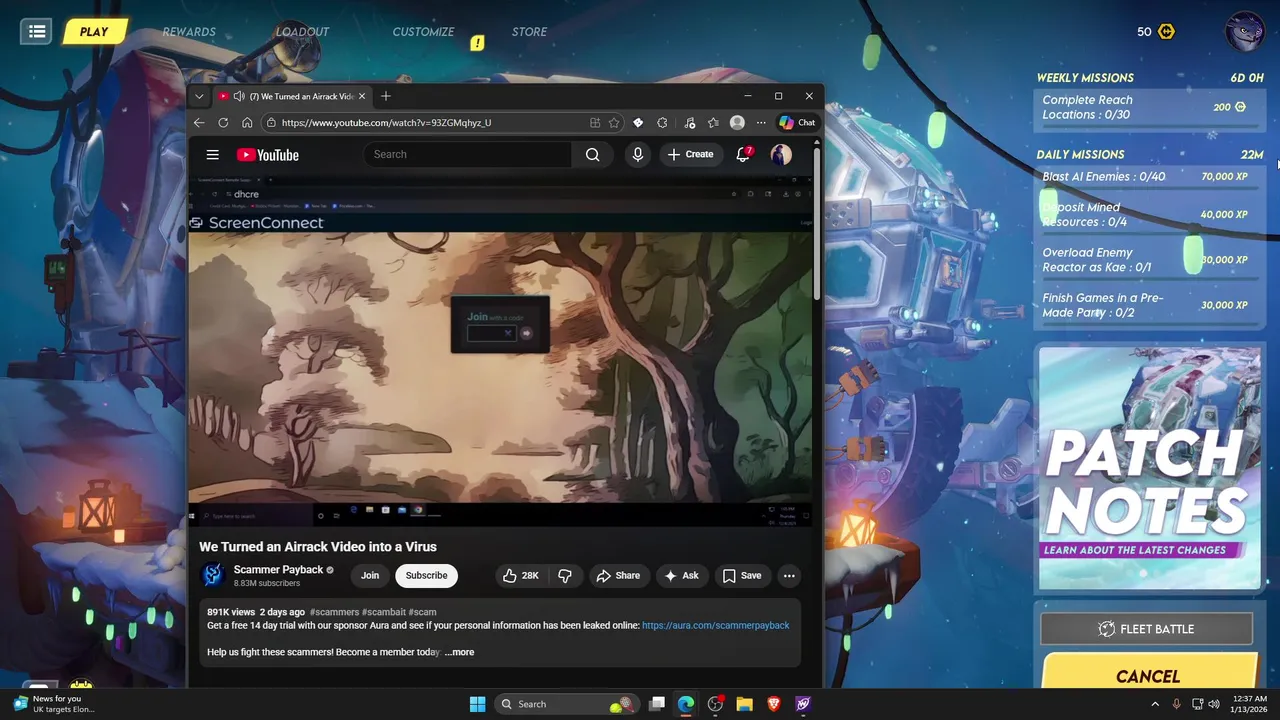The width and height of the screenshot is (1280, 720).
Task: Like the video with thumbs up
Action: point(520,575)
